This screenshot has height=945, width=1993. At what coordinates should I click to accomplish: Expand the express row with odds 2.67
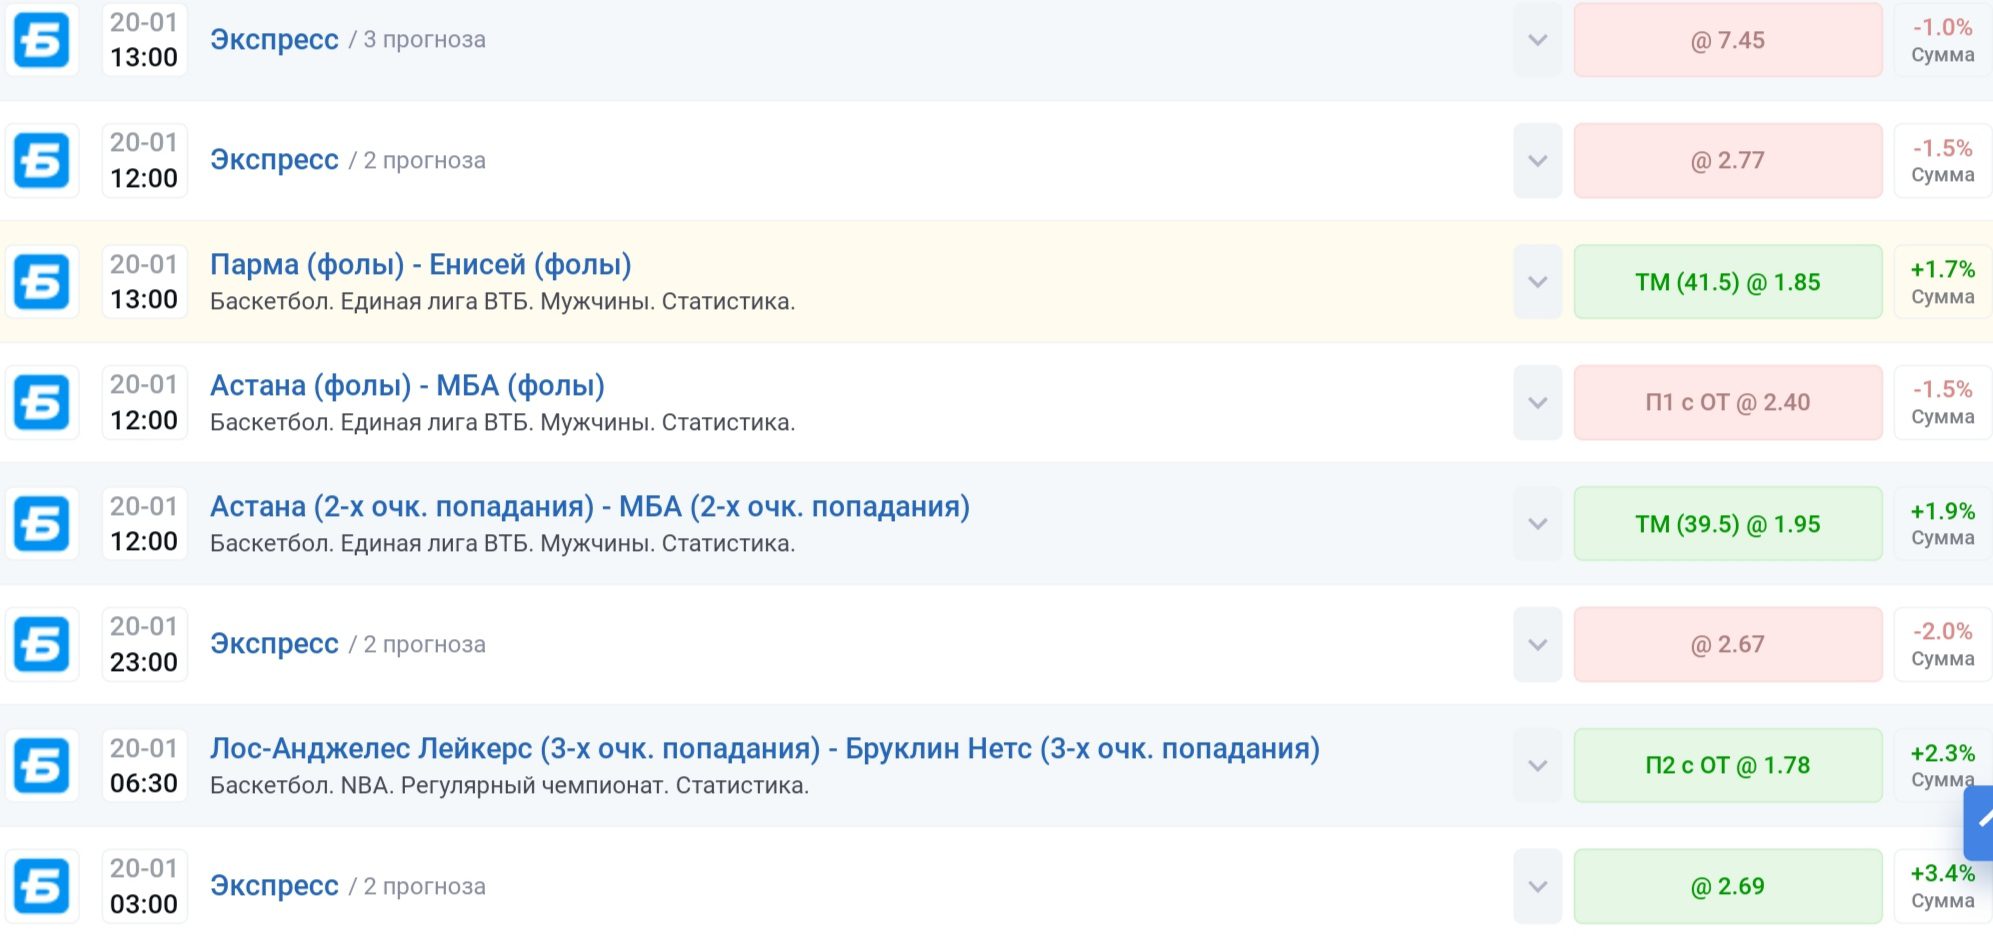(x=1538, y=644)
